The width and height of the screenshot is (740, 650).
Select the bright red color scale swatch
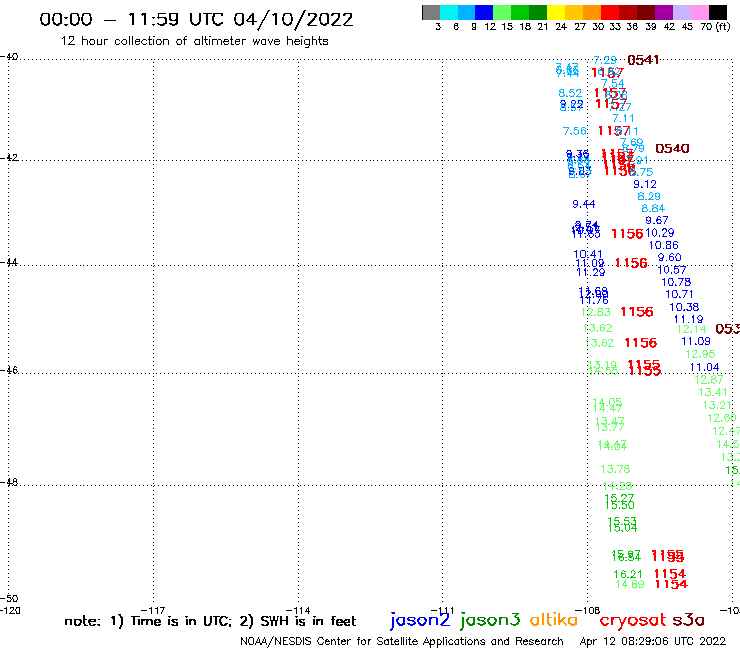click(x=610, y=12)
